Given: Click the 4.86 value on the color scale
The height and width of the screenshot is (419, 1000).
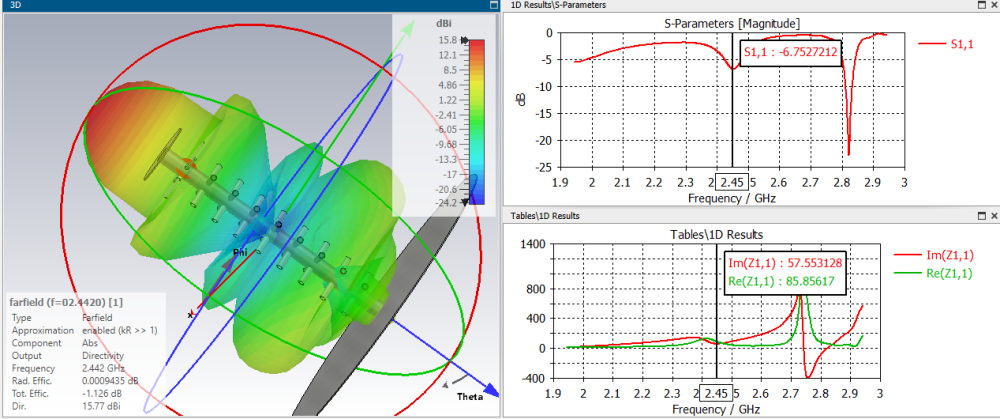Looking at the screenshot, I should coord(446,85).
